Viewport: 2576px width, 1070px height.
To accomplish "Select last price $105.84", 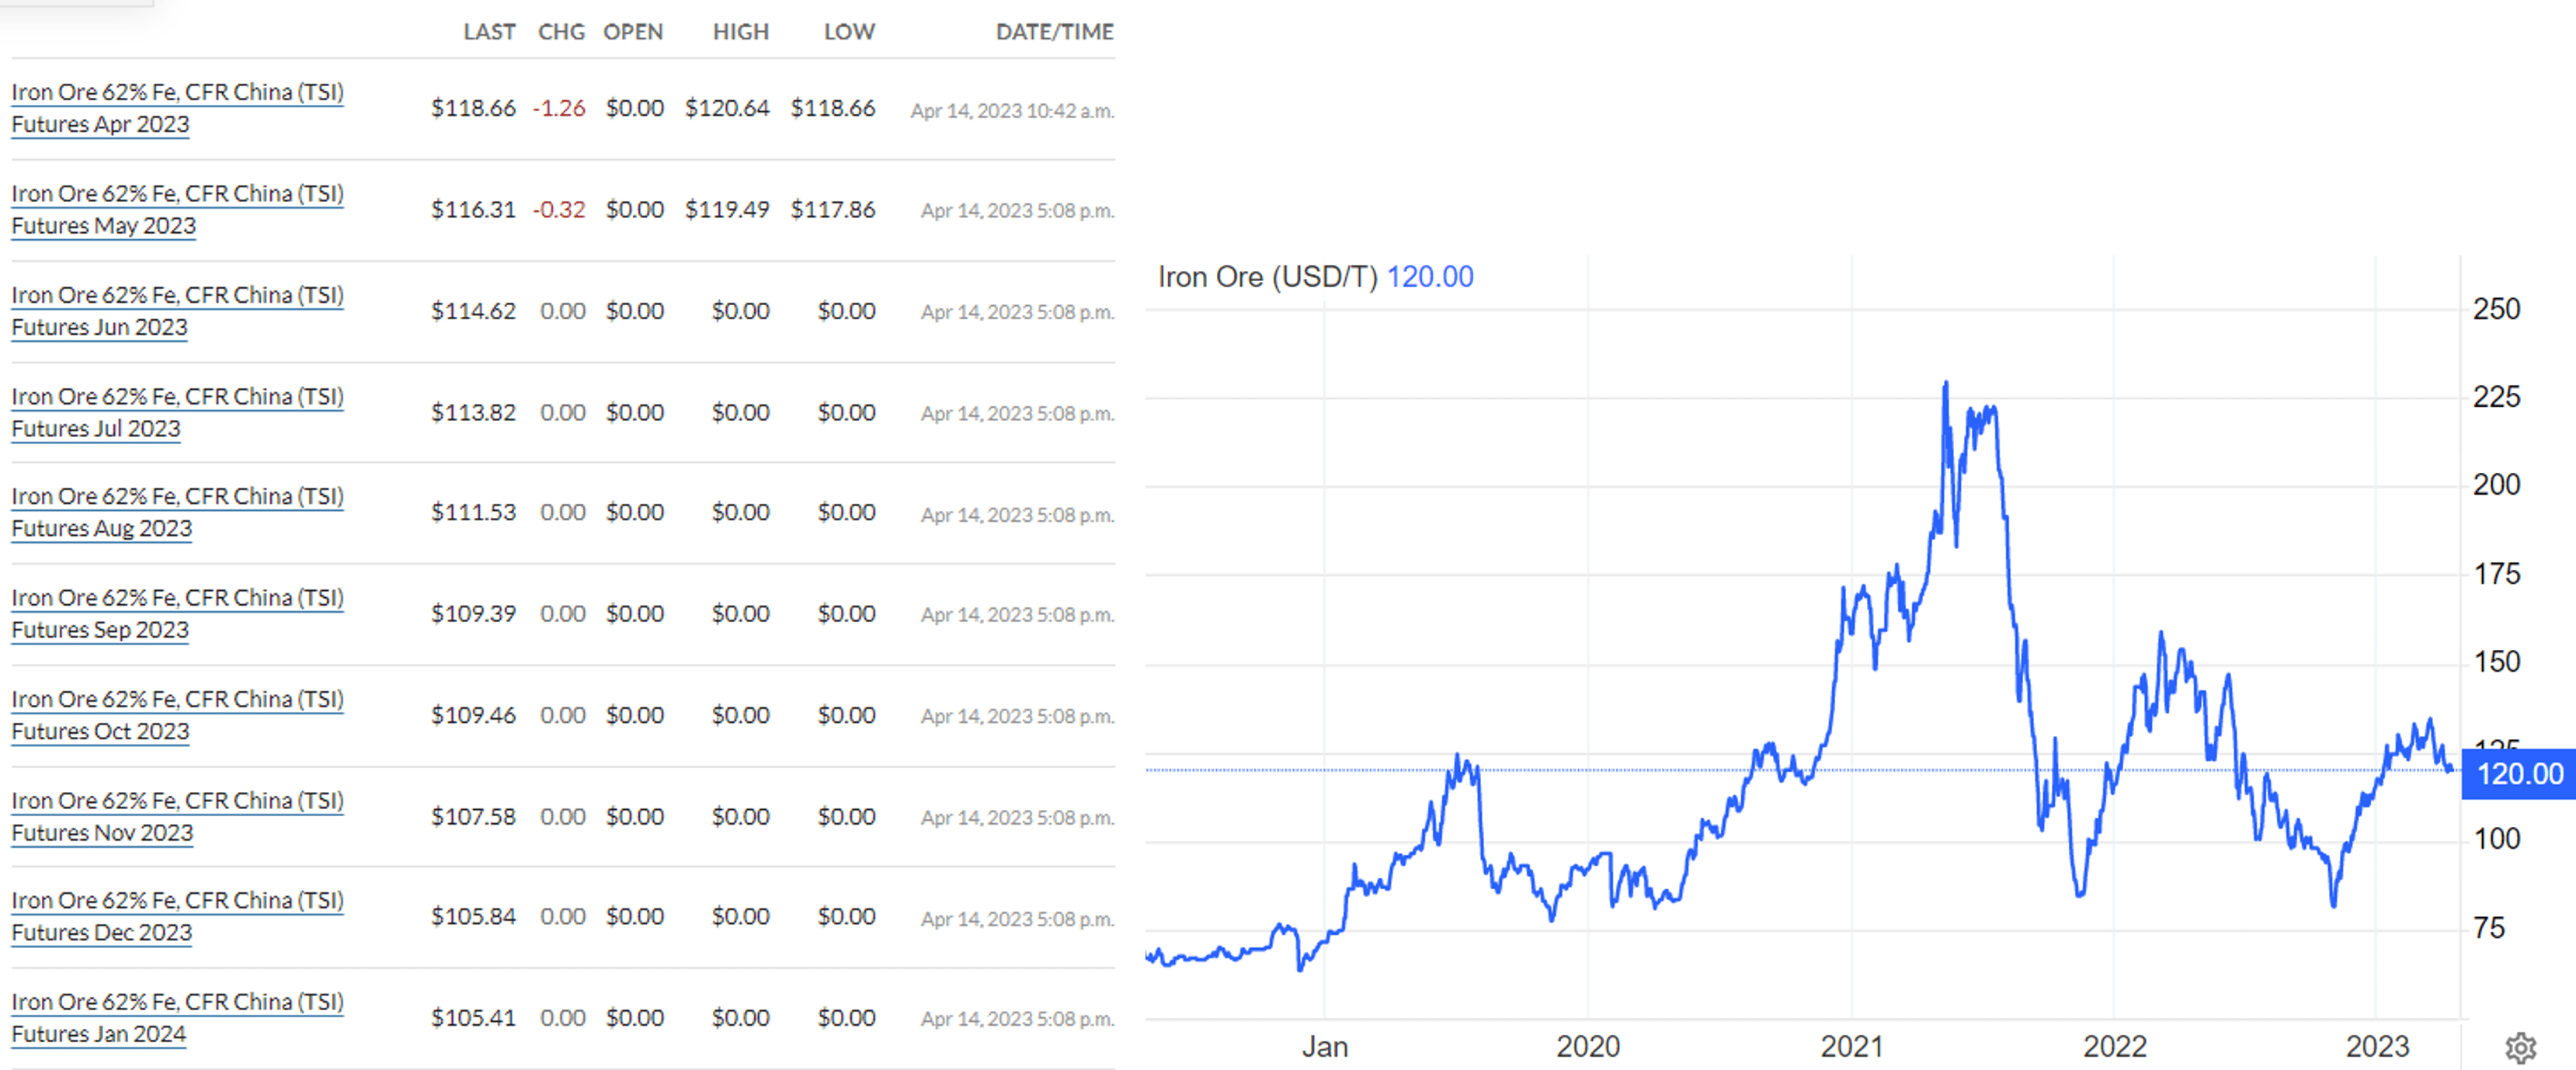I will click(473, 916).
